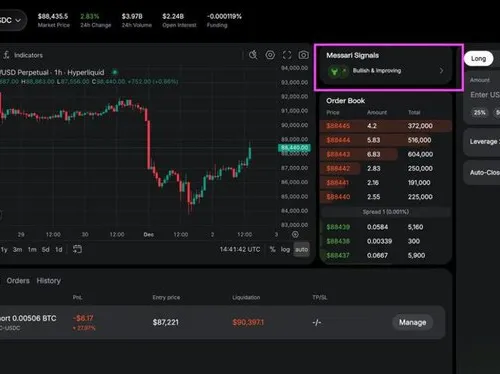The width and height of the screenshot is (500, 374).
Task: Click the chart axis settings icon near time scale
Action: [x=295, y=234]
